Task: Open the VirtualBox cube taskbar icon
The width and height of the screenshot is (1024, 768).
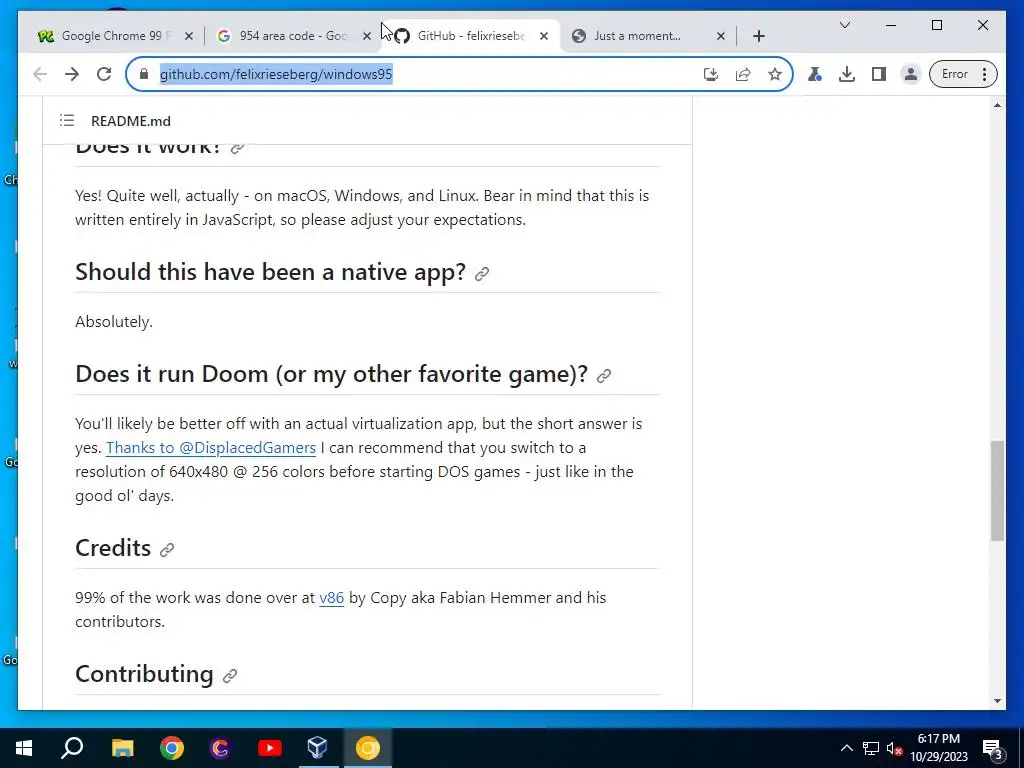Action: (317, 748)
